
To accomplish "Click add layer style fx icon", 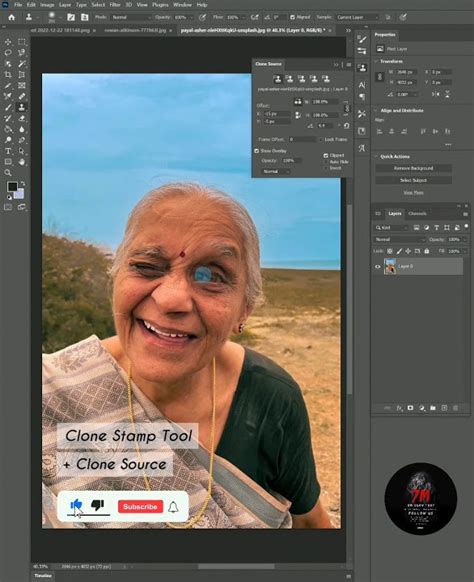I will point(399,408).
